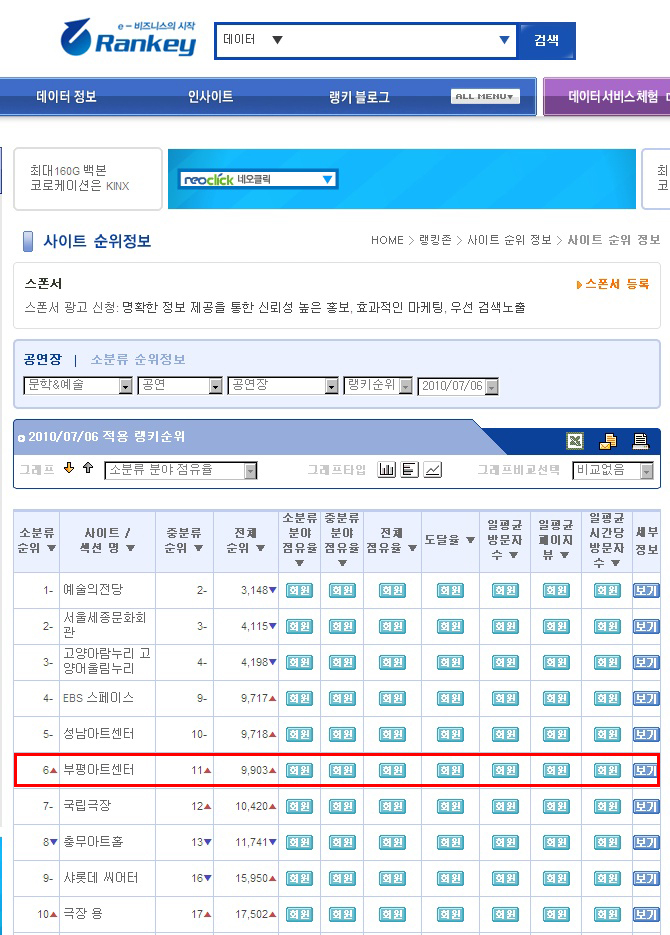Image resolution: width=670 pixels, height=935 pixels.
Task: Switch to 소분류 순위정보 tab
Action: tap(138, 360)
